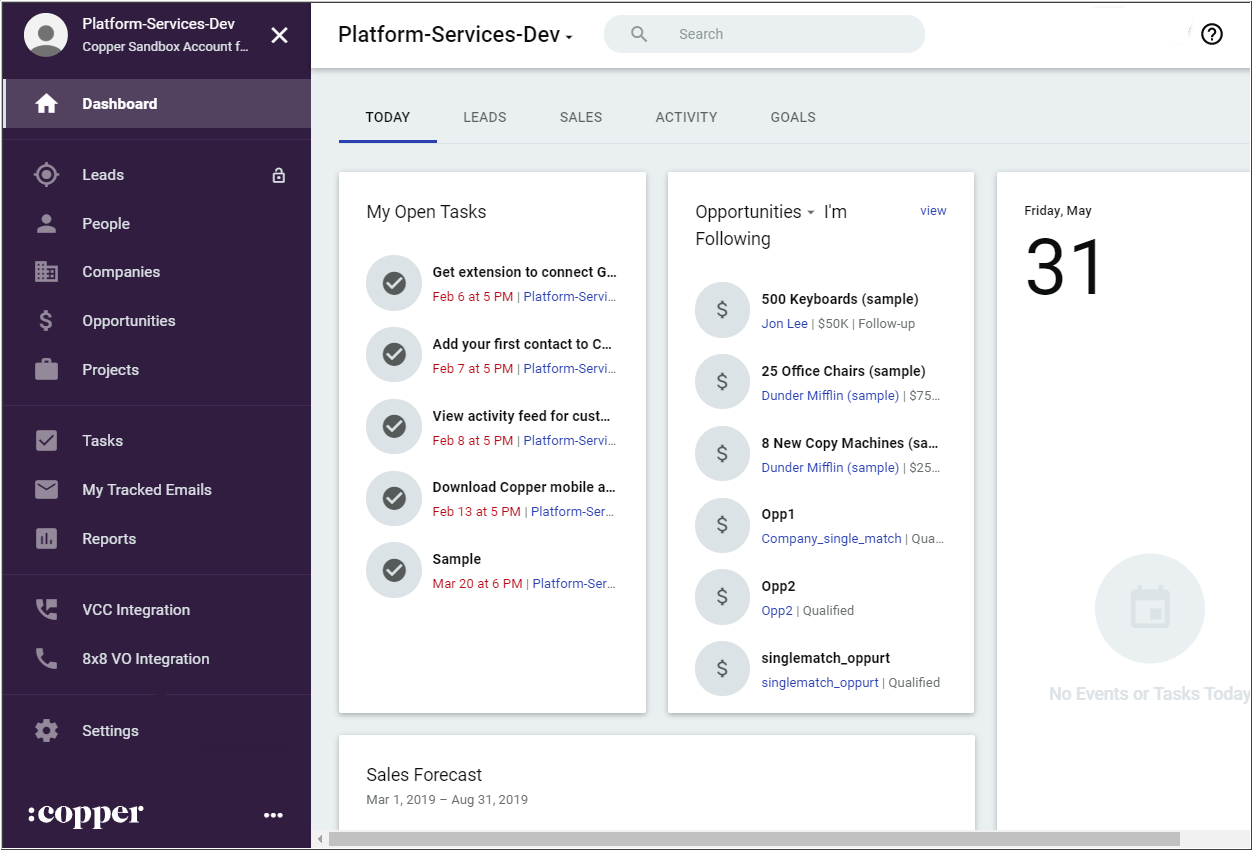The width and height of the screenshot is (1252, 850).
Task: Complete the Add your first contact task
Action: click(394, 355)
